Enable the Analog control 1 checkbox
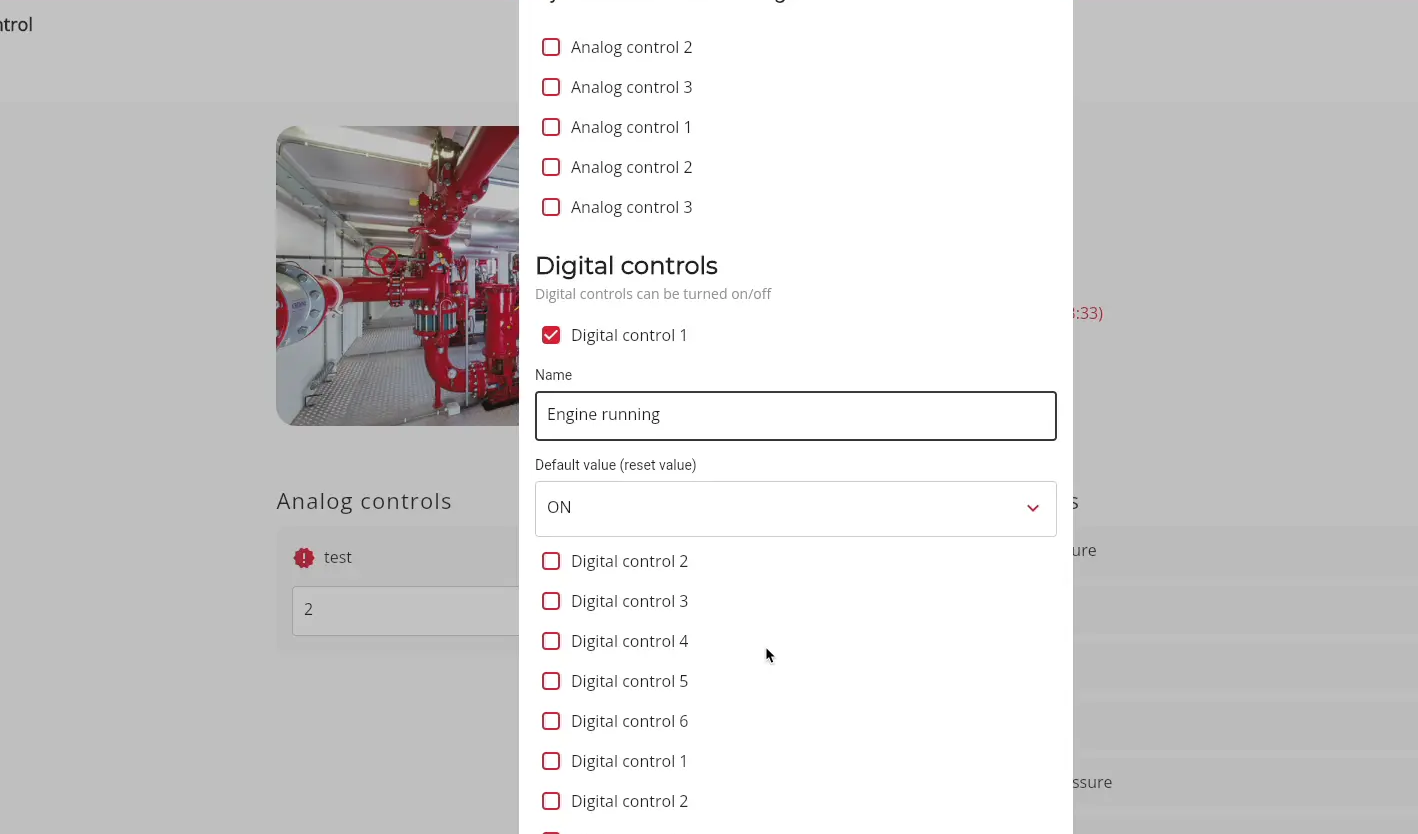The width and height of the screenshot is (1418, 834). tap(551, 127)
